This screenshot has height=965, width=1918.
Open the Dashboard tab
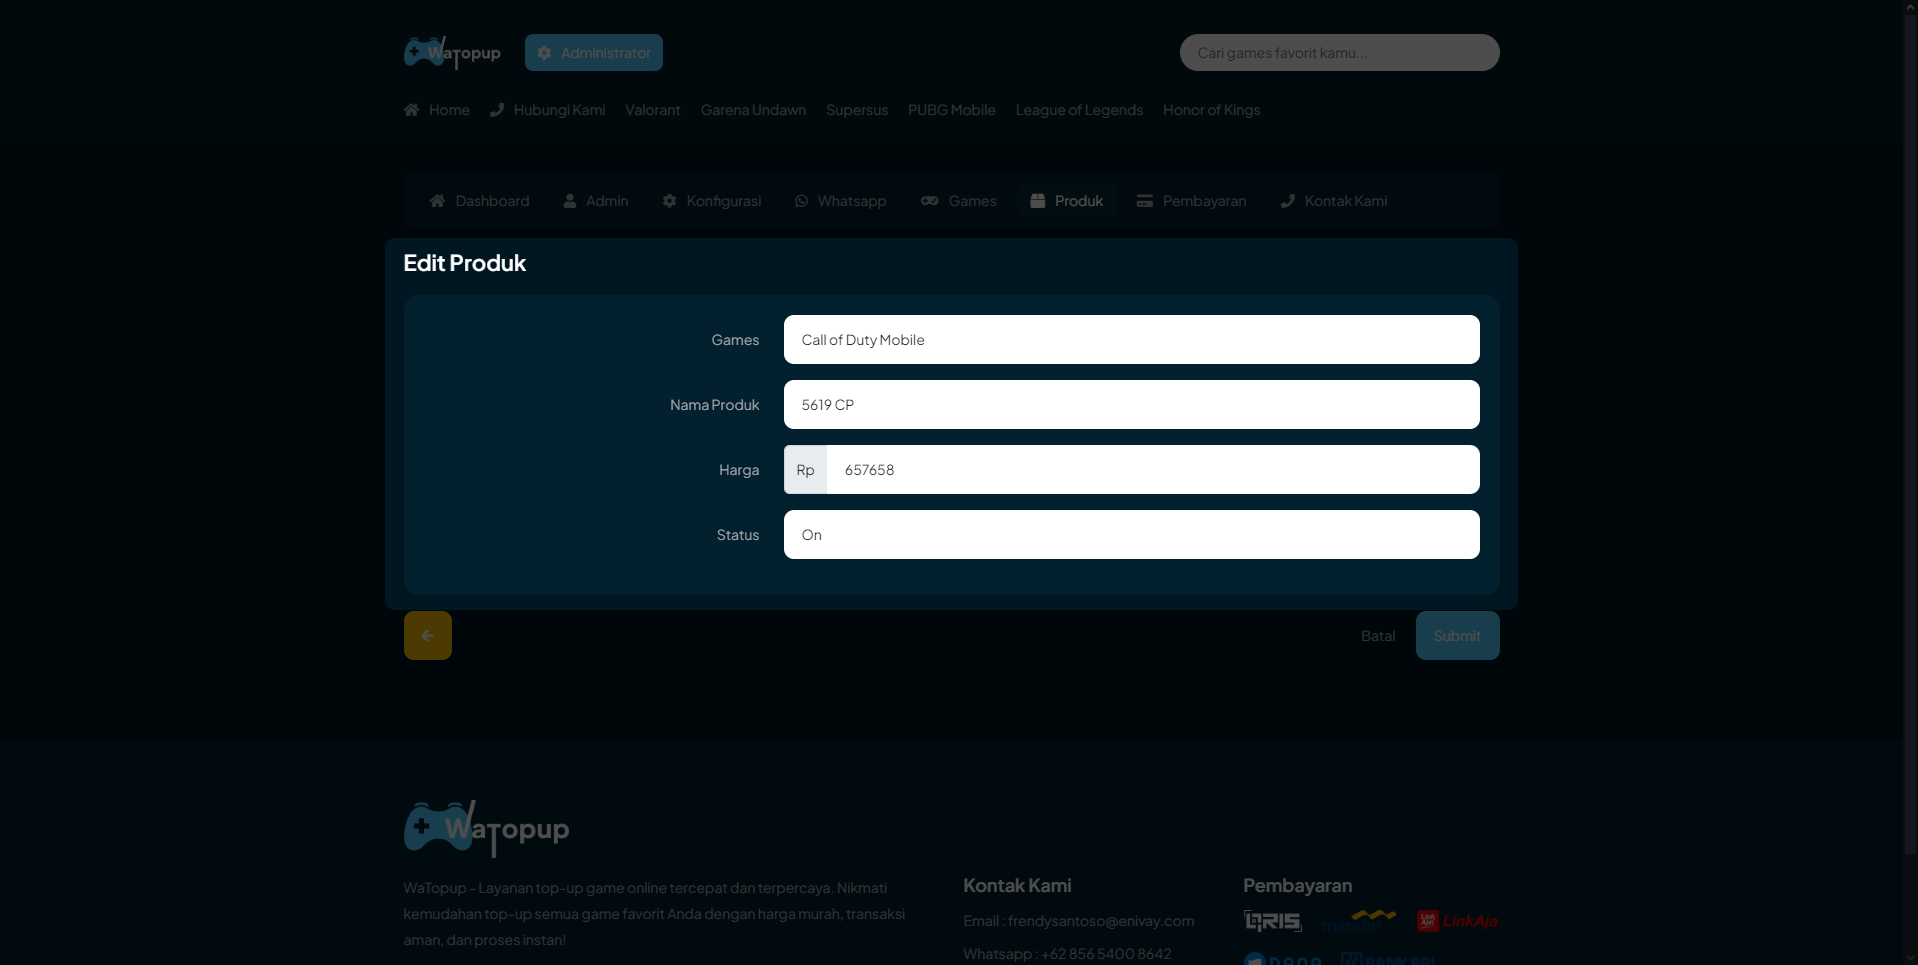[x=480, y=201]
